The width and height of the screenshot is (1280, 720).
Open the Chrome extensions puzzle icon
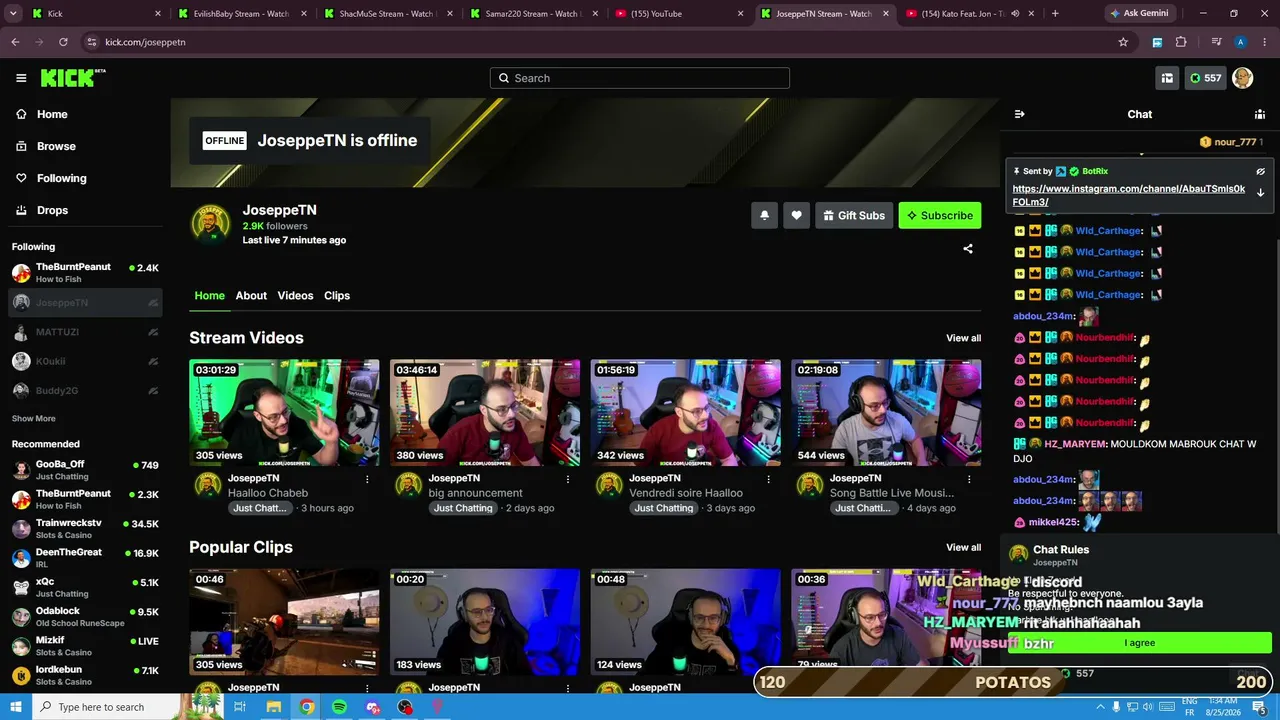coord(1181,42)
